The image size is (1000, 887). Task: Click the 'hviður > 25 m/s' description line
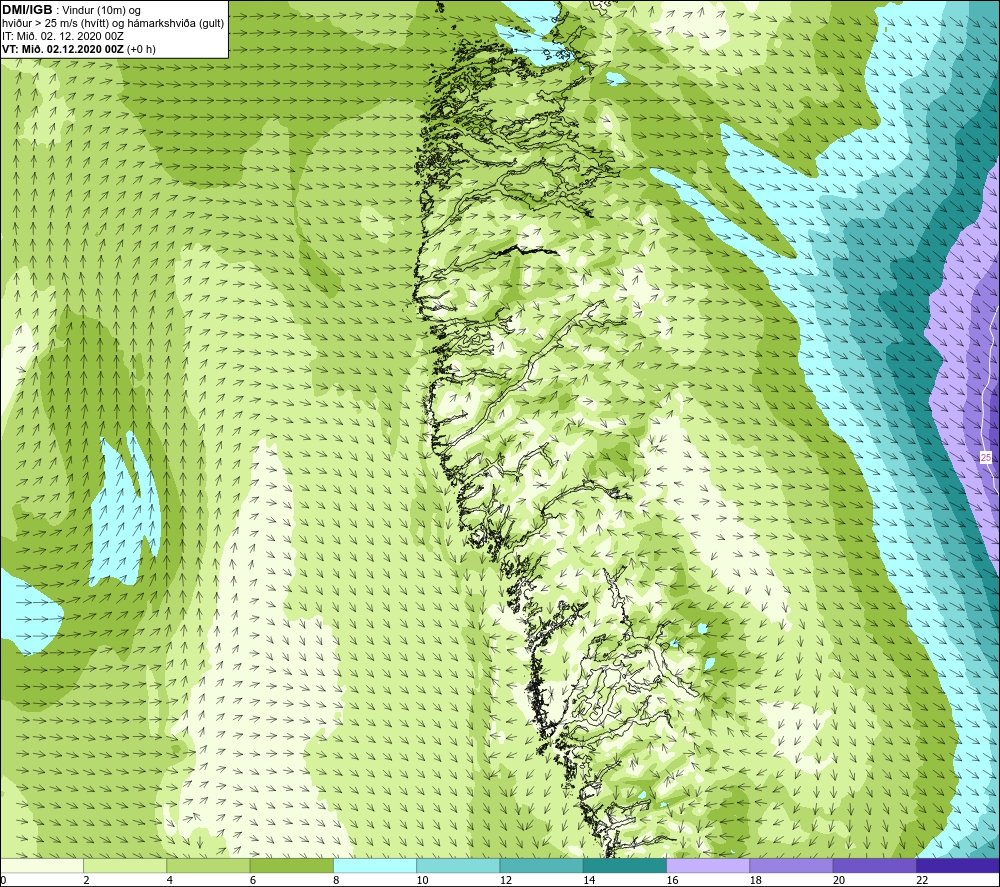point(113,23)
